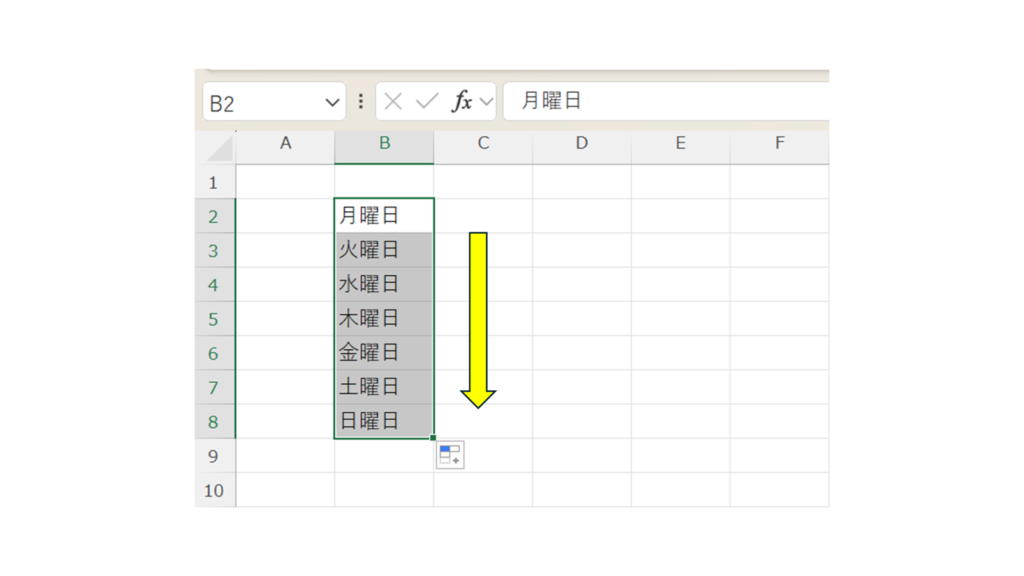1024x576 pixels.
Task: Select the cell containing 水曜日
Action: (x=384, y=285)
